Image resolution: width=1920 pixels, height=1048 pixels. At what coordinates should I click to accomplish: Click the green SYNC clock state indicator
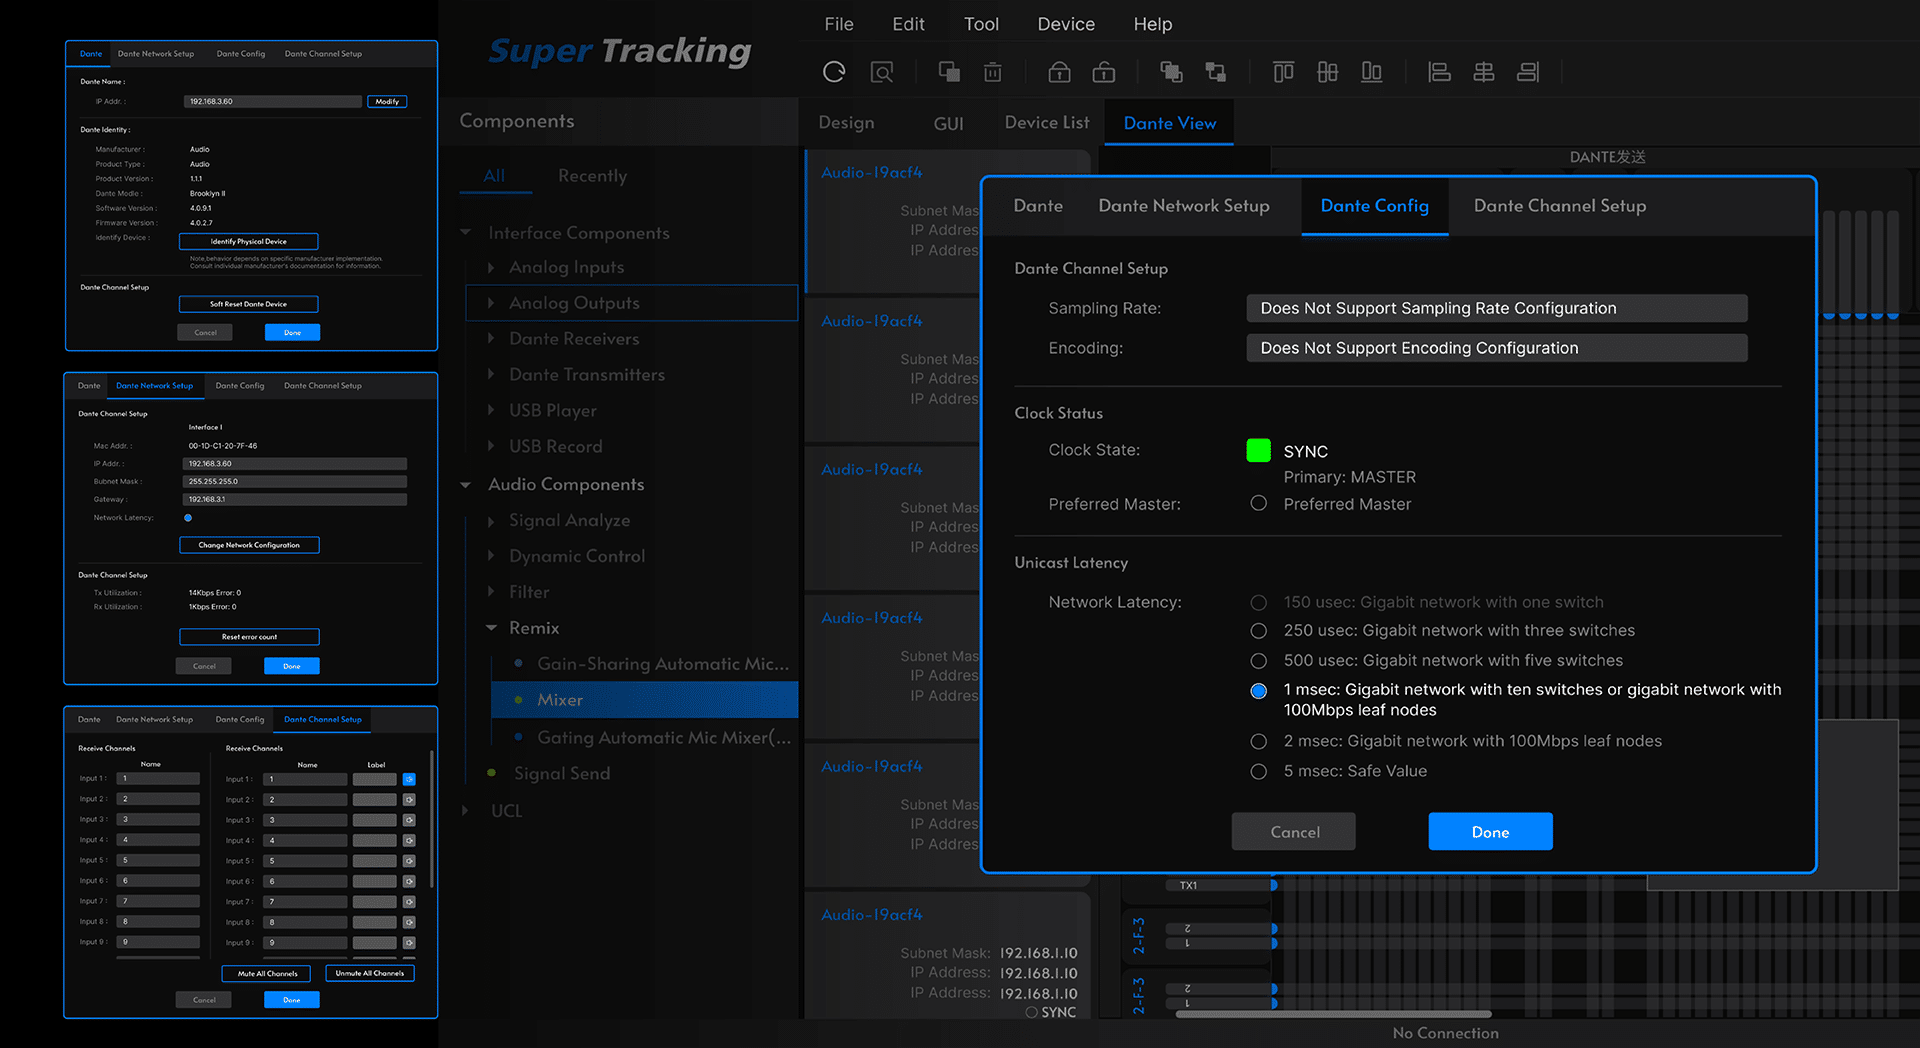click(x=1258, y=451)
